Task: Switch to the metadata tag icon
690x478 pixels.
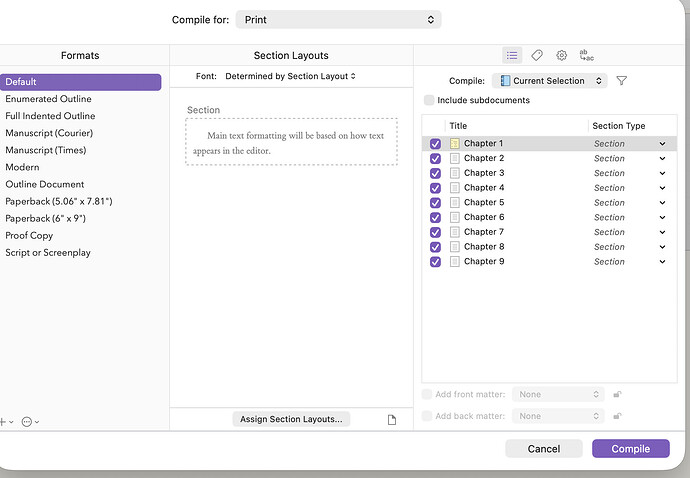Action: (537, 55)
